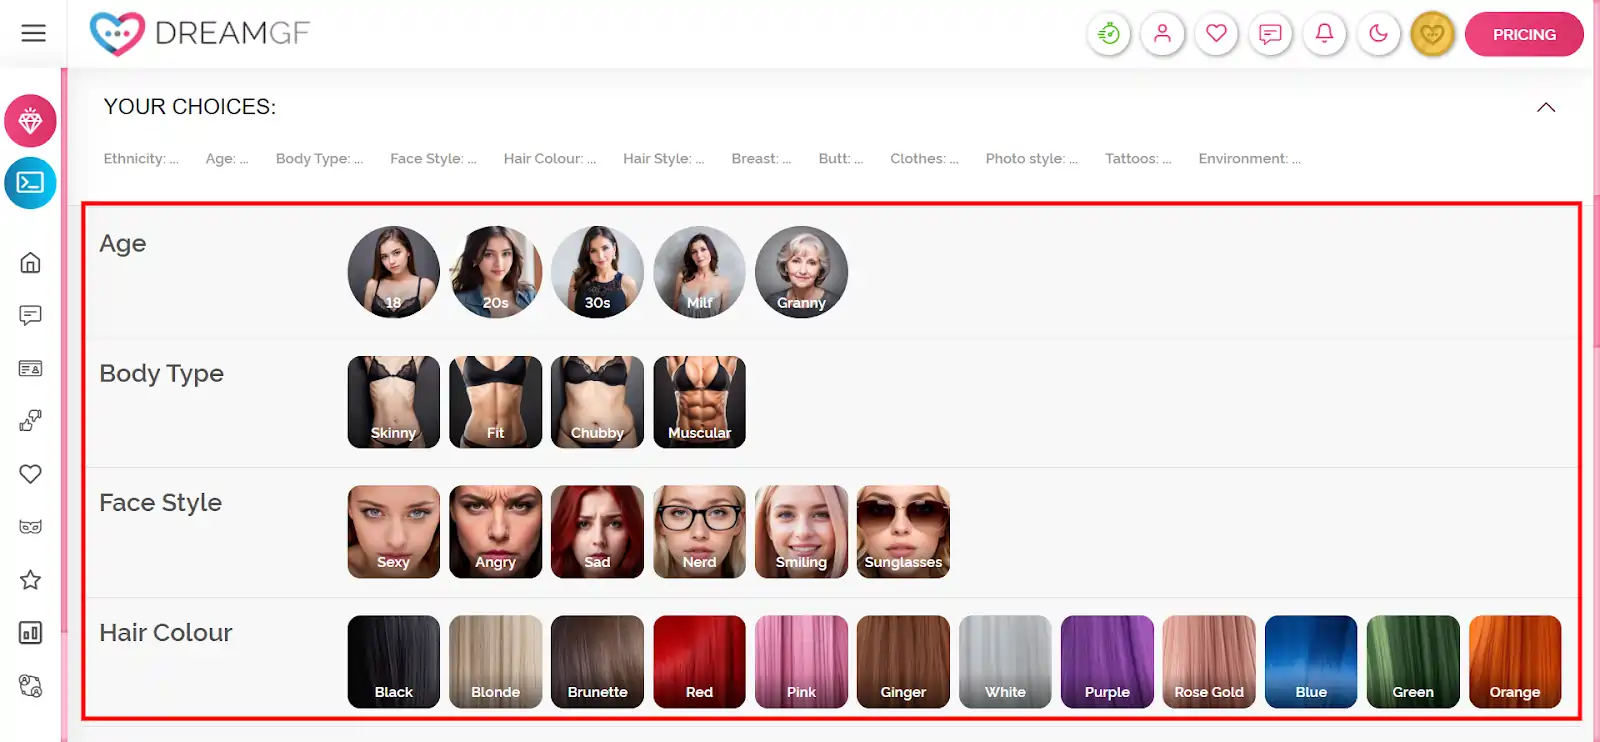
Task: Click the gold coin heart icon
Action: (x=1433, y=34)
